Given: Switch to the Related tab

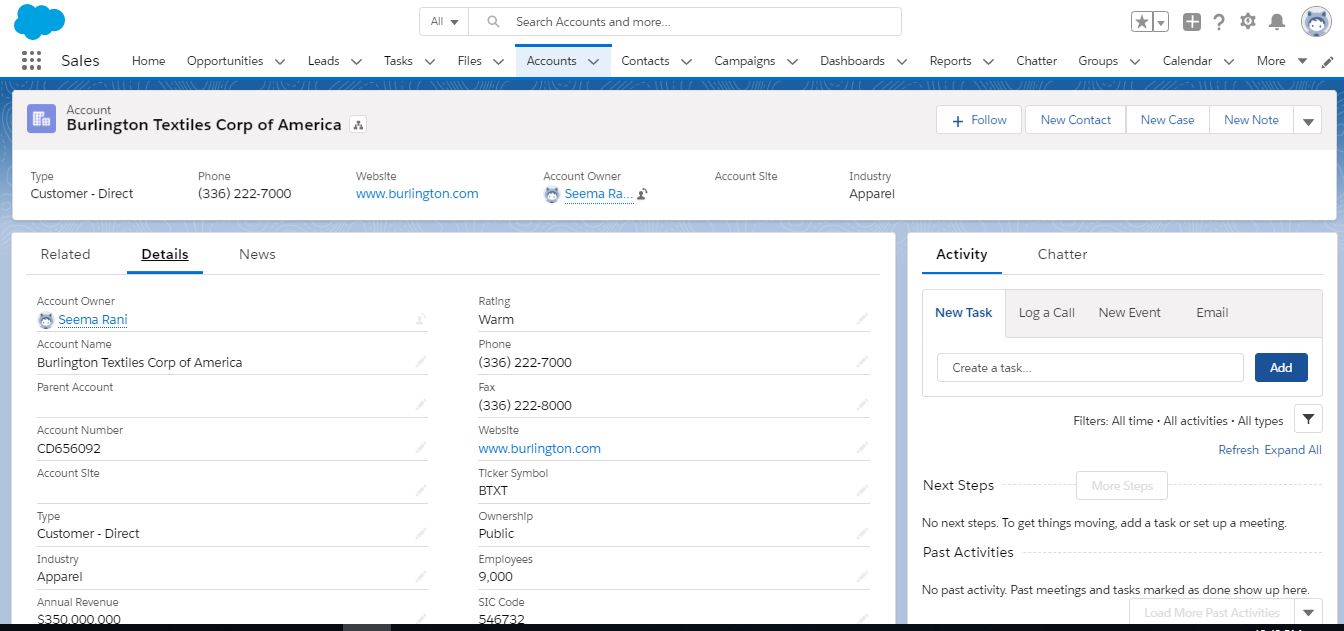Looking at the screenshot, I should coord(65,254).
